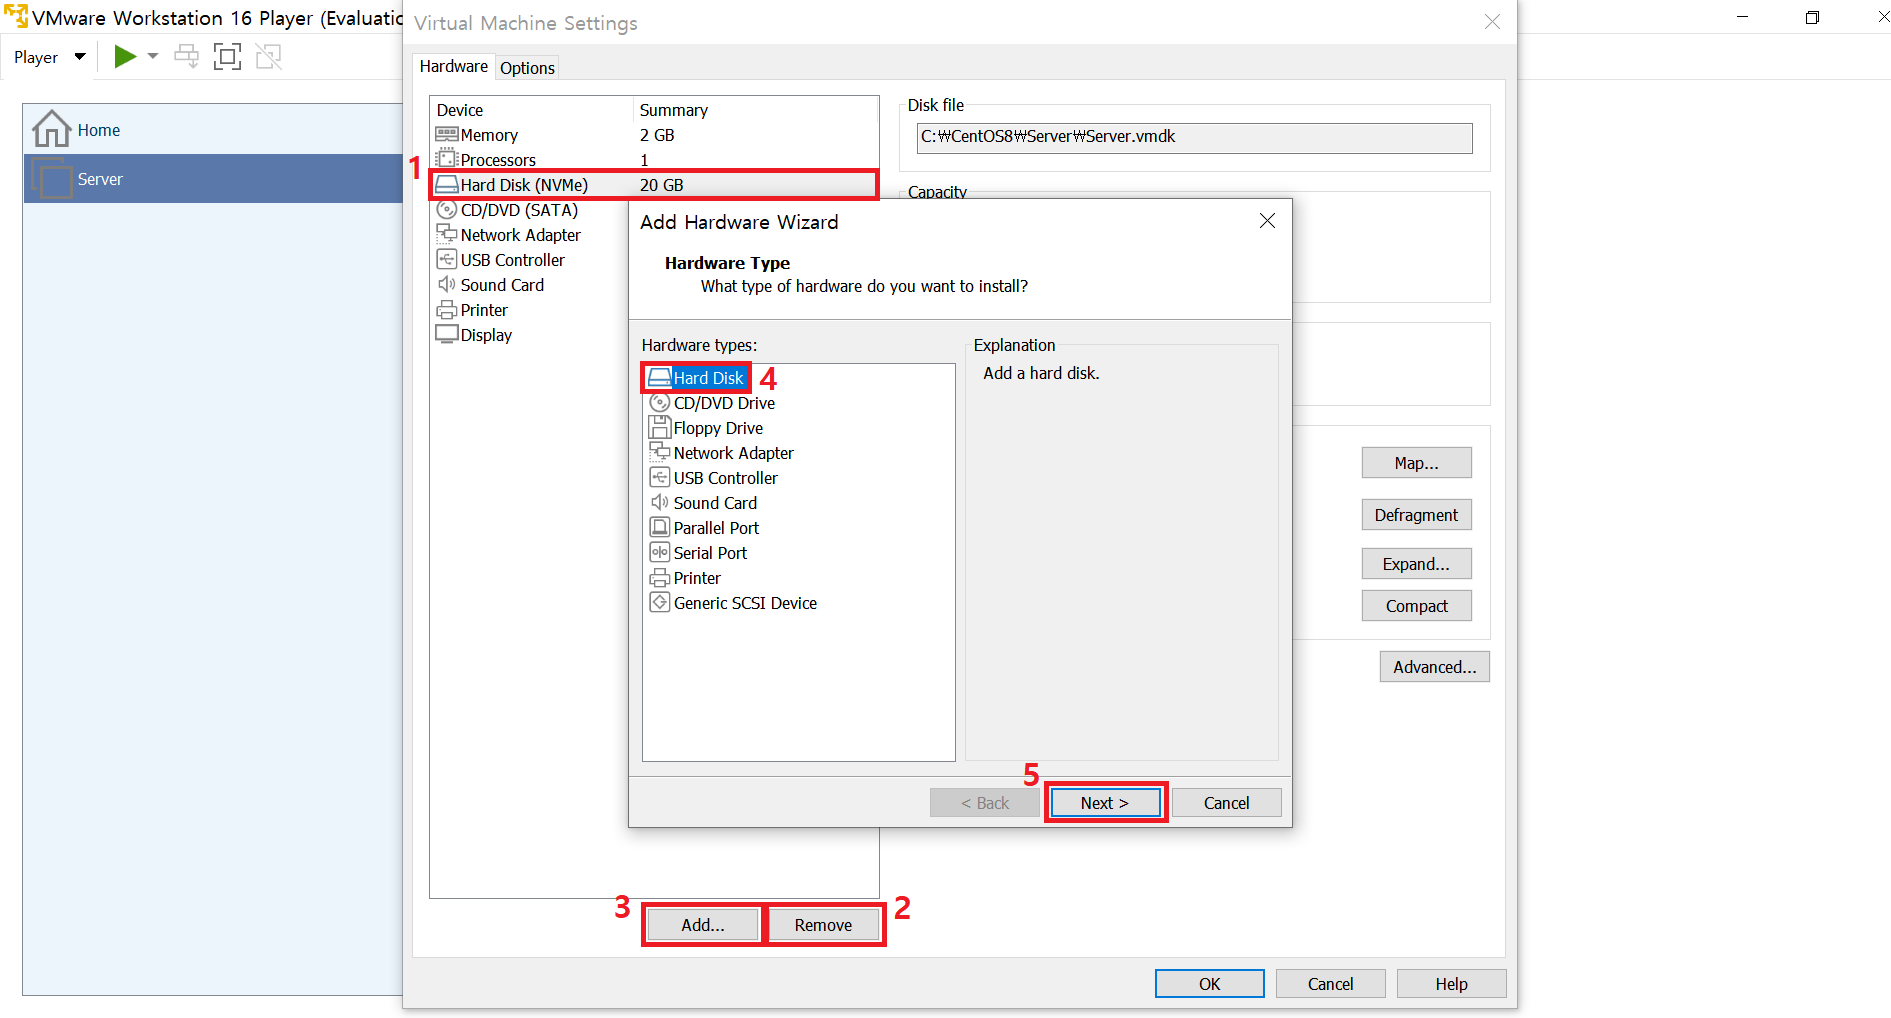Select the Network Adapter icon in Device list

(446, 234)
